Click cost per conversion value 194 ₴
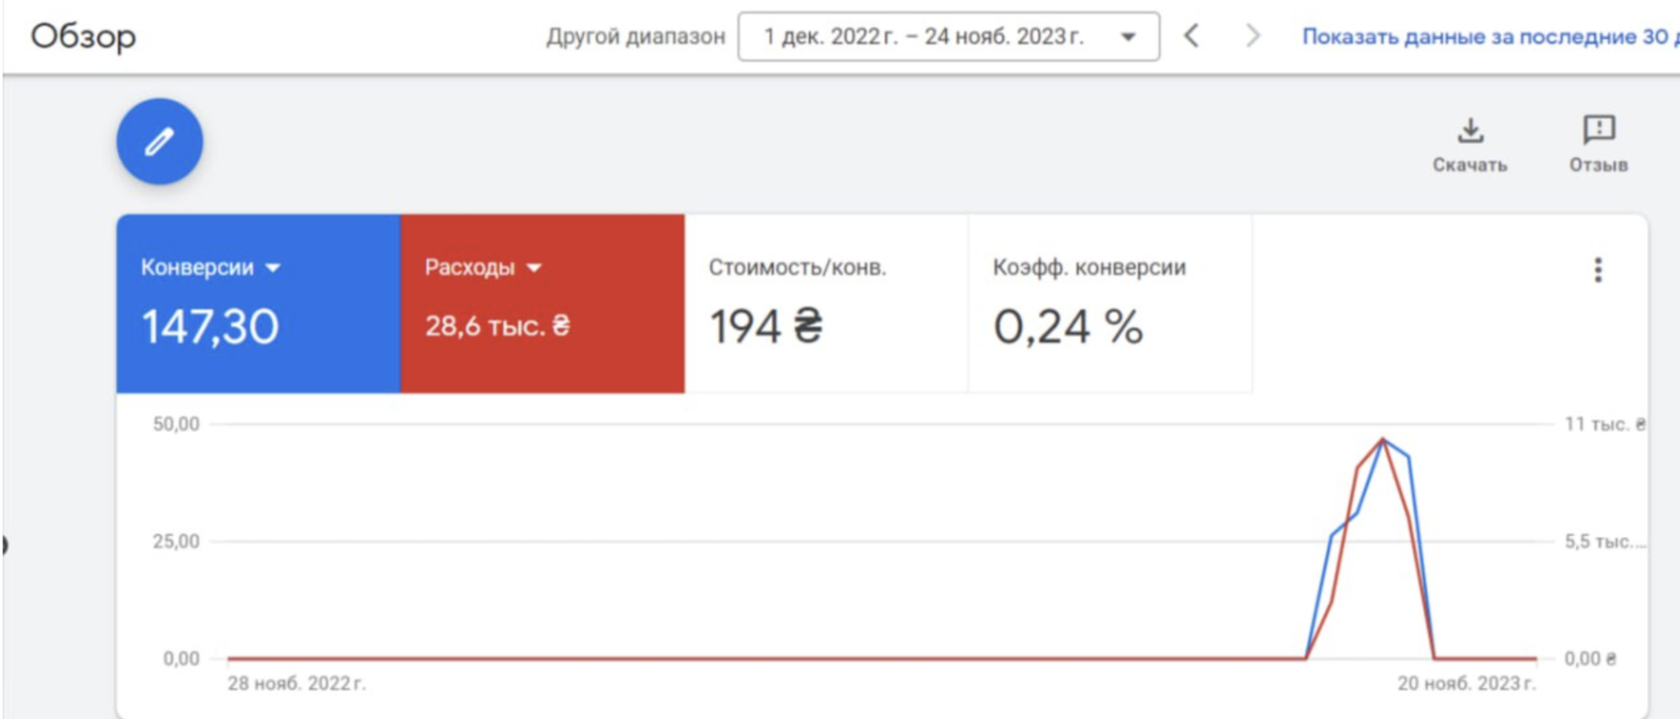 pos(766,327)
